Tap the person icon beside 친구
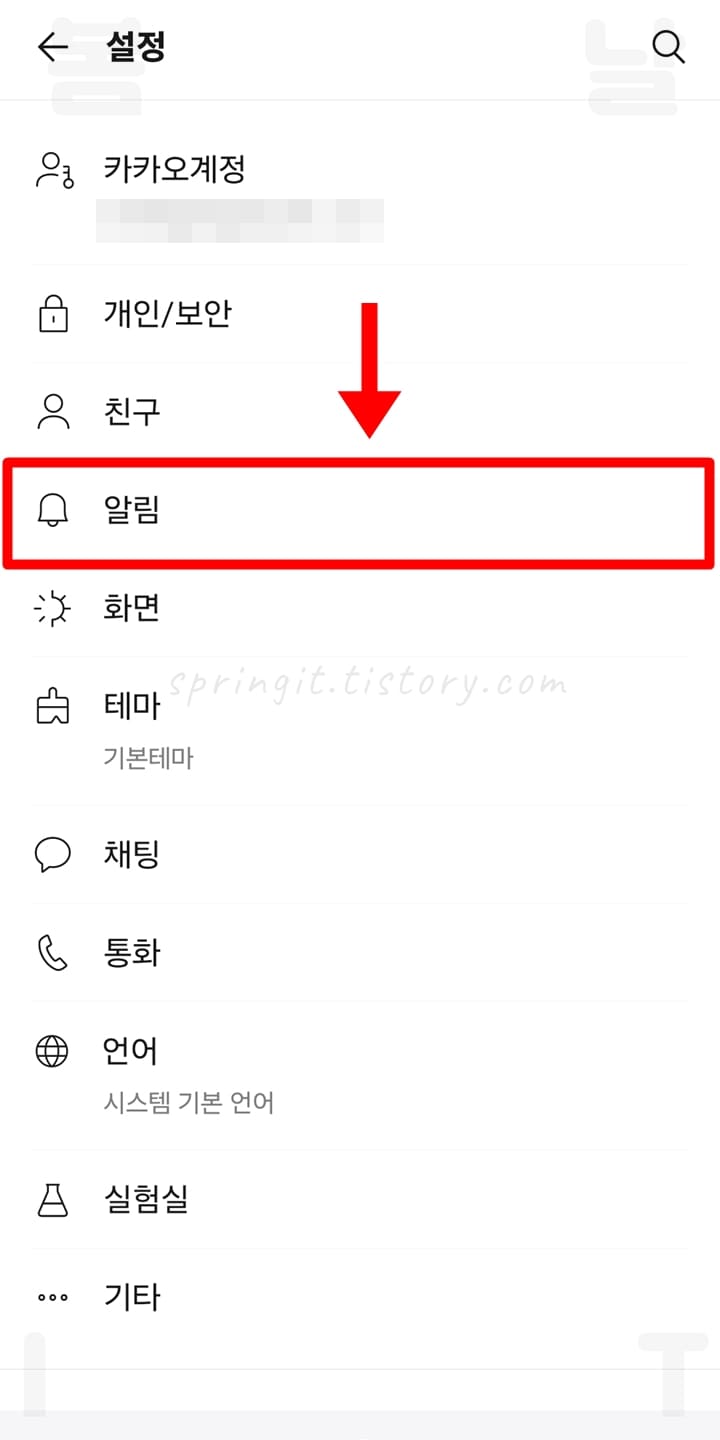 52,412
